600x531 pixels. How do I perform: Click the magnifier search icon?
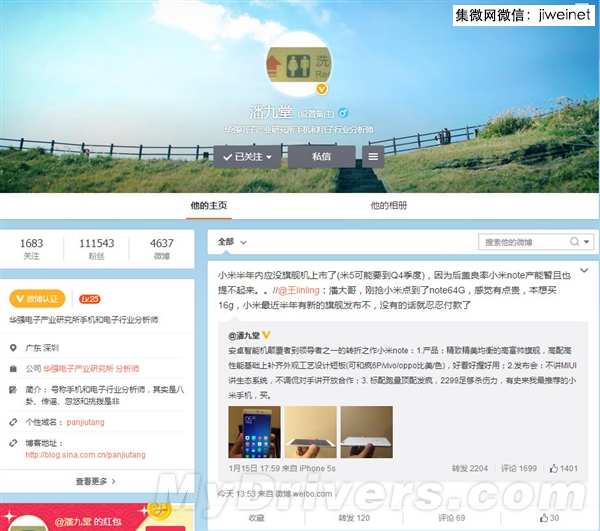574,242
